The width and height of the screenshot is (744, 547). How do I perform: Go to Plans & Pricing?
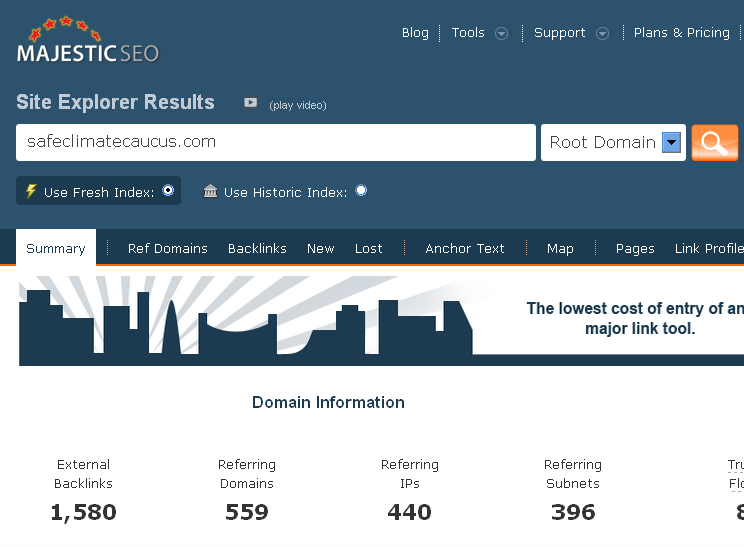[682, 32]
